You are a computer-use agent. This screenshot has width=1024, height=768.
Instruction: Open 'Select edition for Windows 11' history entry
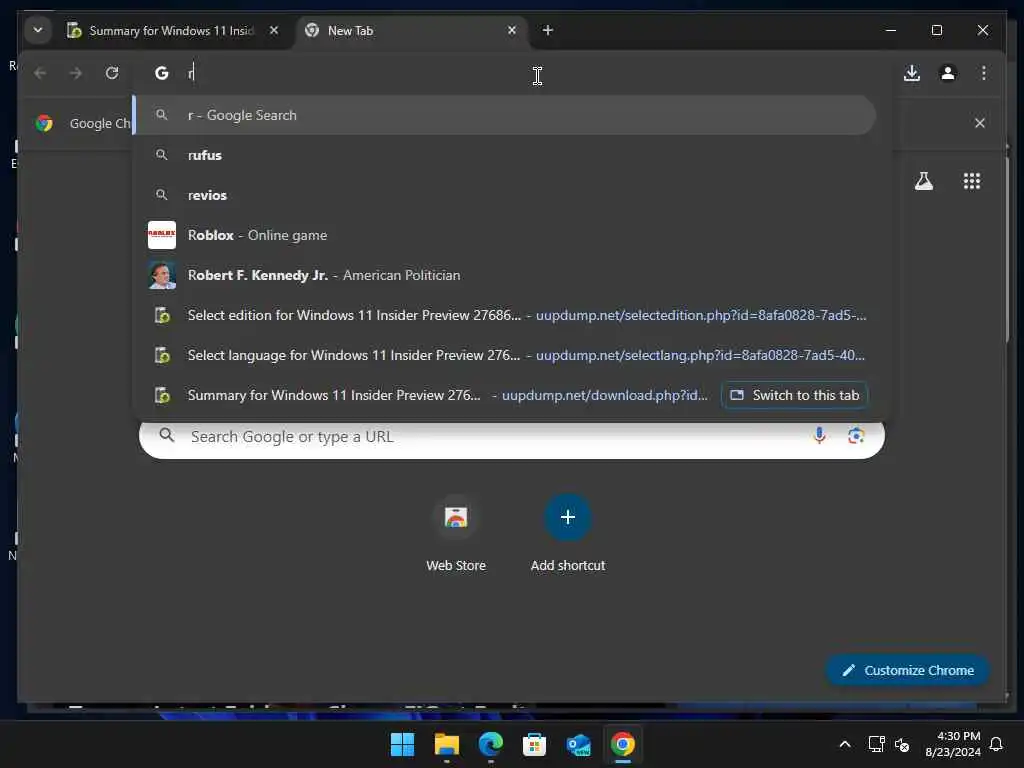tap(504, 315)
